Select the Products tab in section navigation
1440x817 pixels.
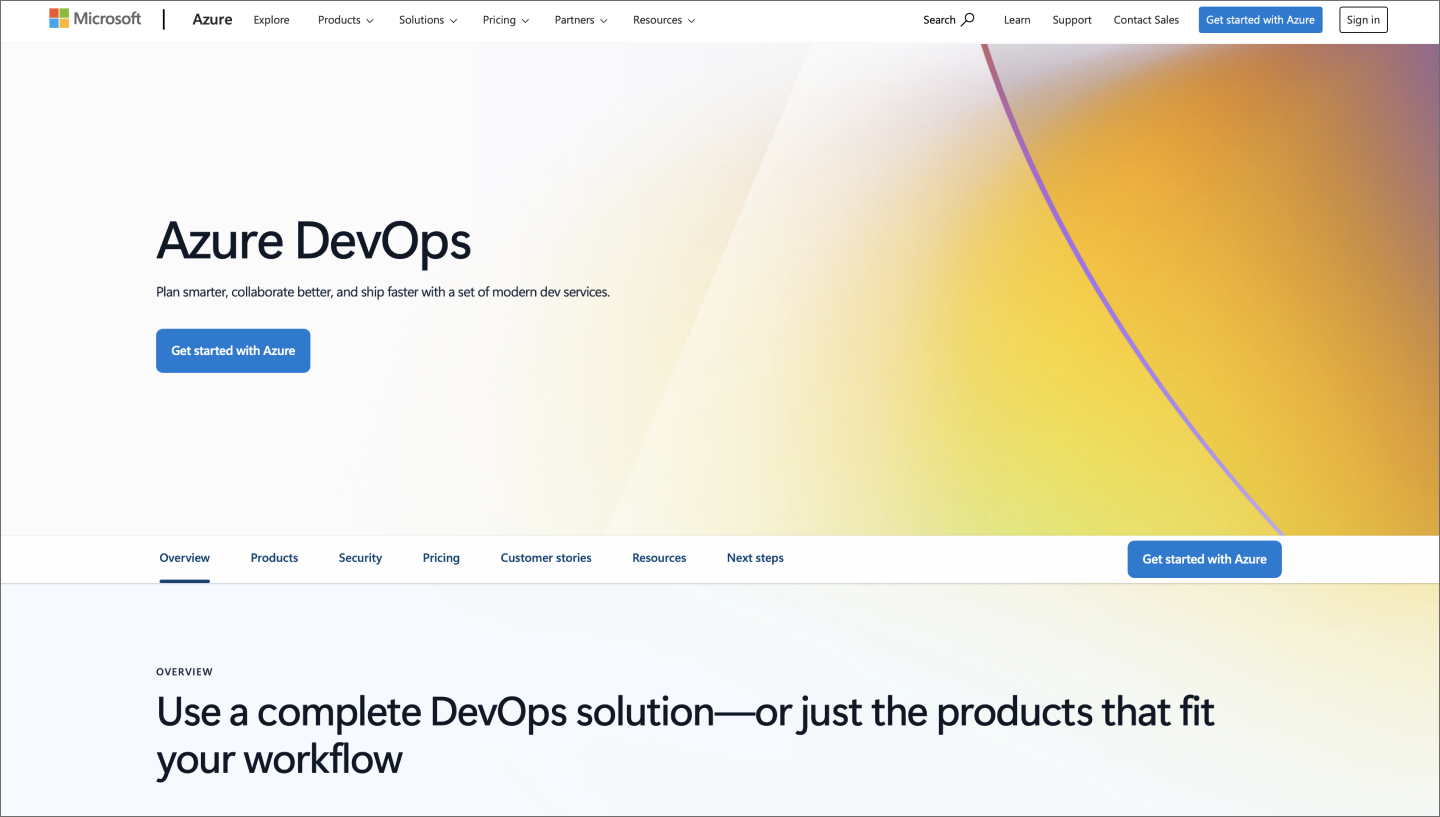pyautogui.click(x=274, y=558)
